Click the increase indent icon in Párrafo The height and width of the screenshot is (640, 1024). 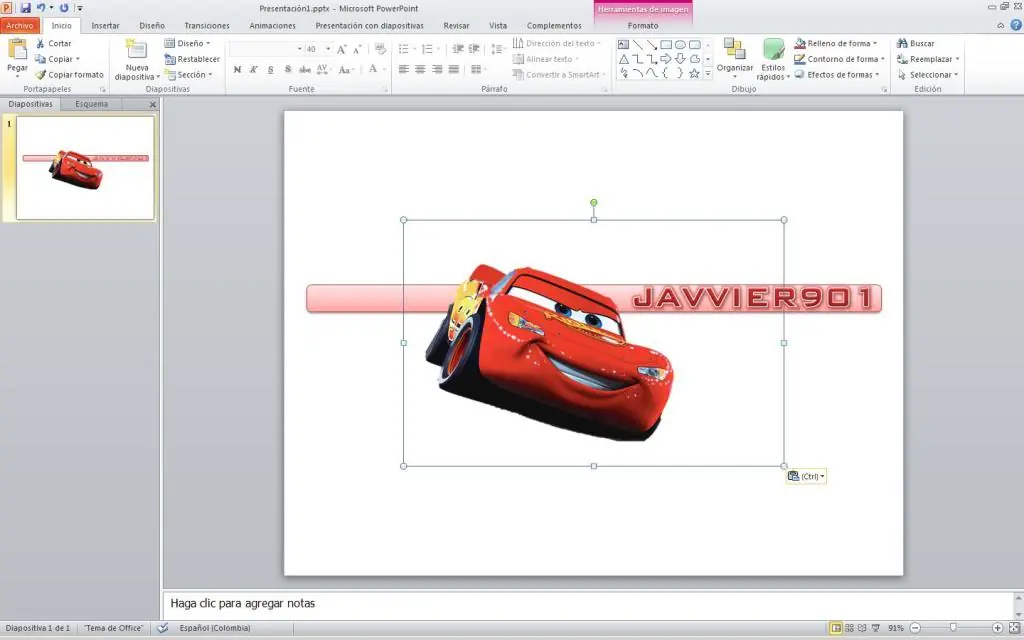[474, 49]
